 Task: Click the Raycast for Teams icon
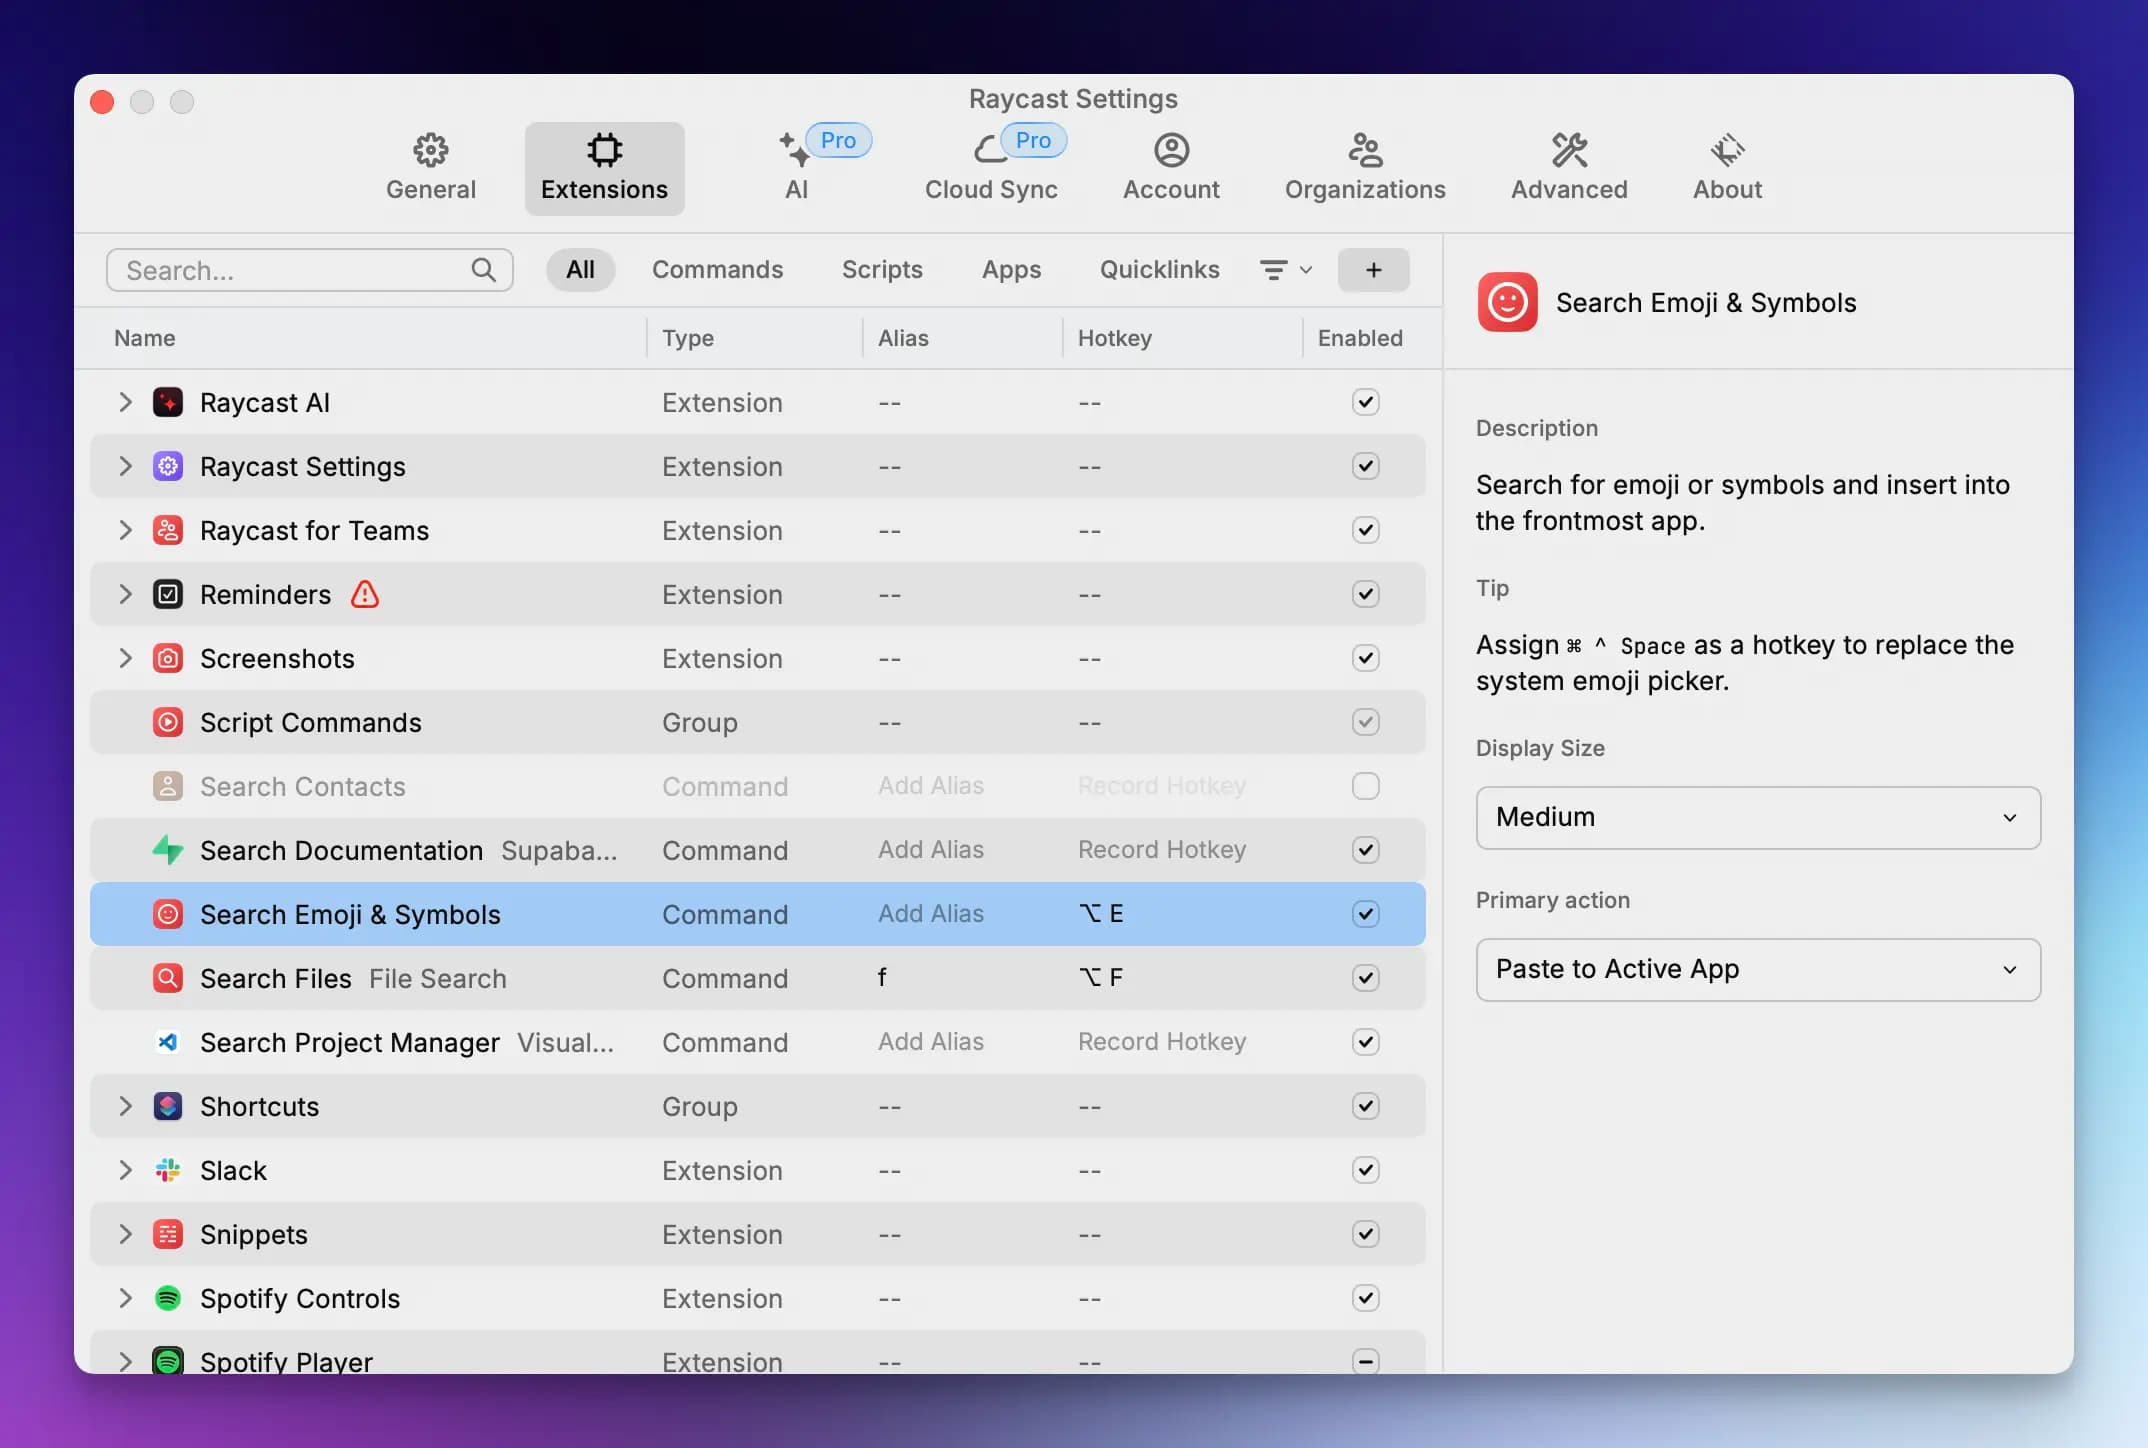point(168,530)
